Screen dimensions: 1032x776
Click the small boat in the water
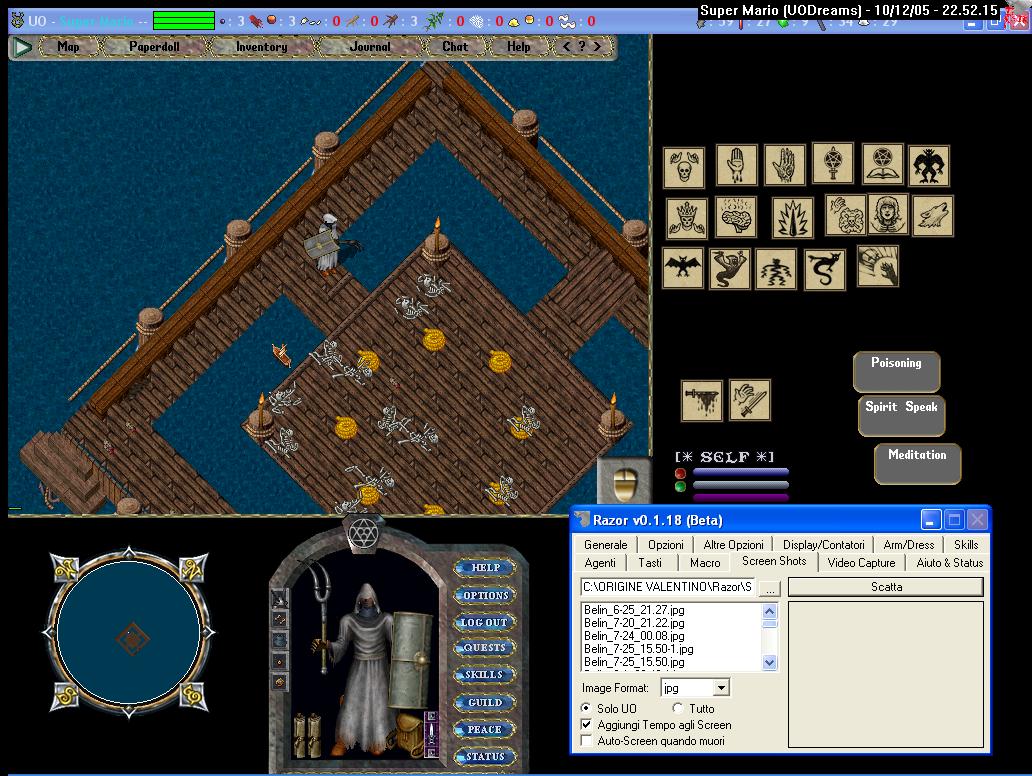click(x=282, y=355)
